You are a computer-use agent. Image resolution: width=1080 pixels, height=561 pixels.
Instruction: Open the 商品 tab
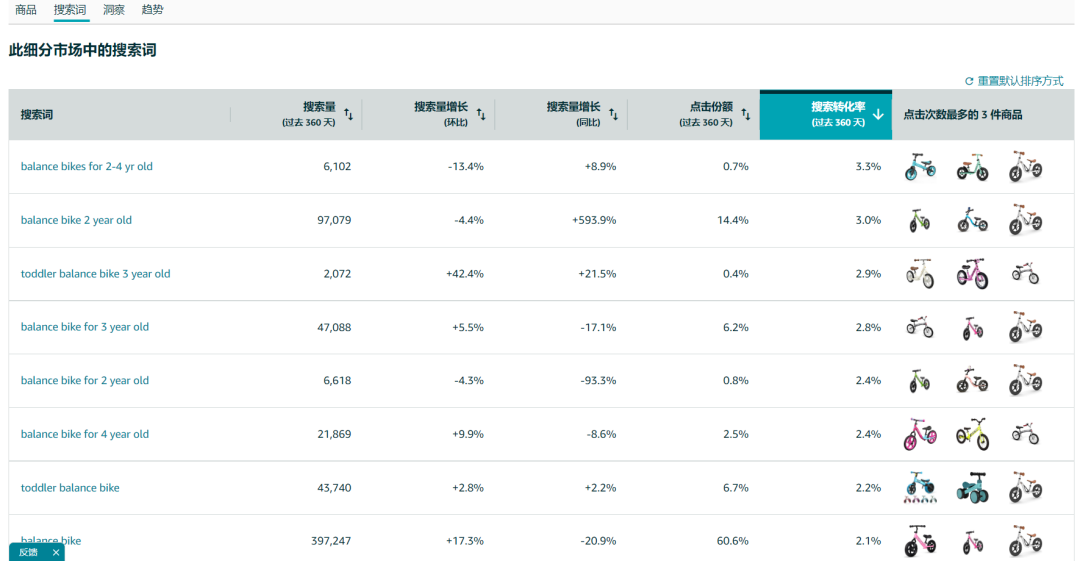tap(26, 10)
